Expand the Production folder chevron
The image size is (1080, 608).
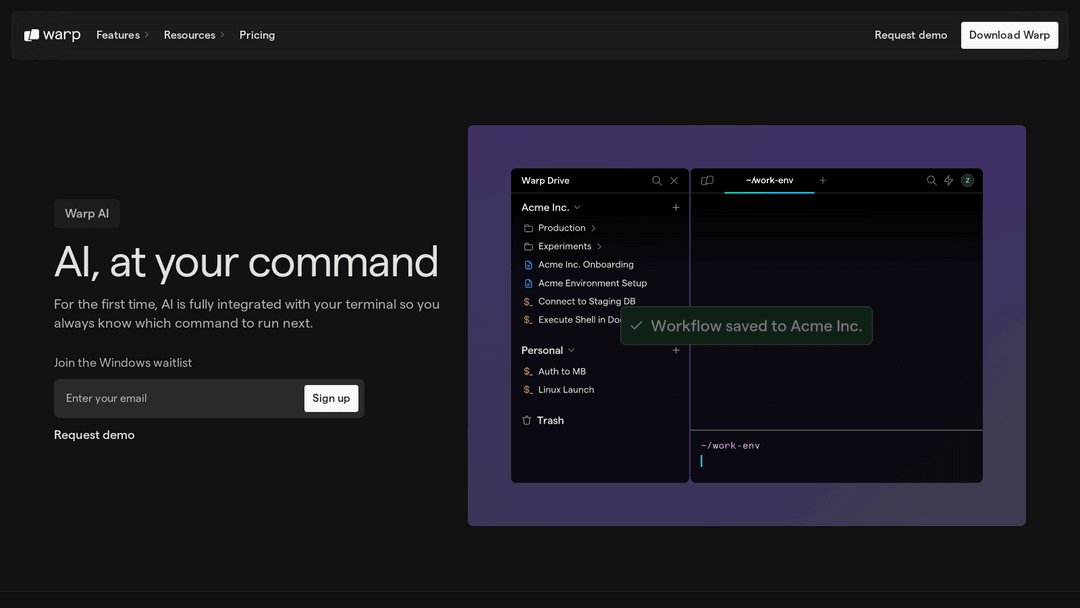[x=593, y=228]
